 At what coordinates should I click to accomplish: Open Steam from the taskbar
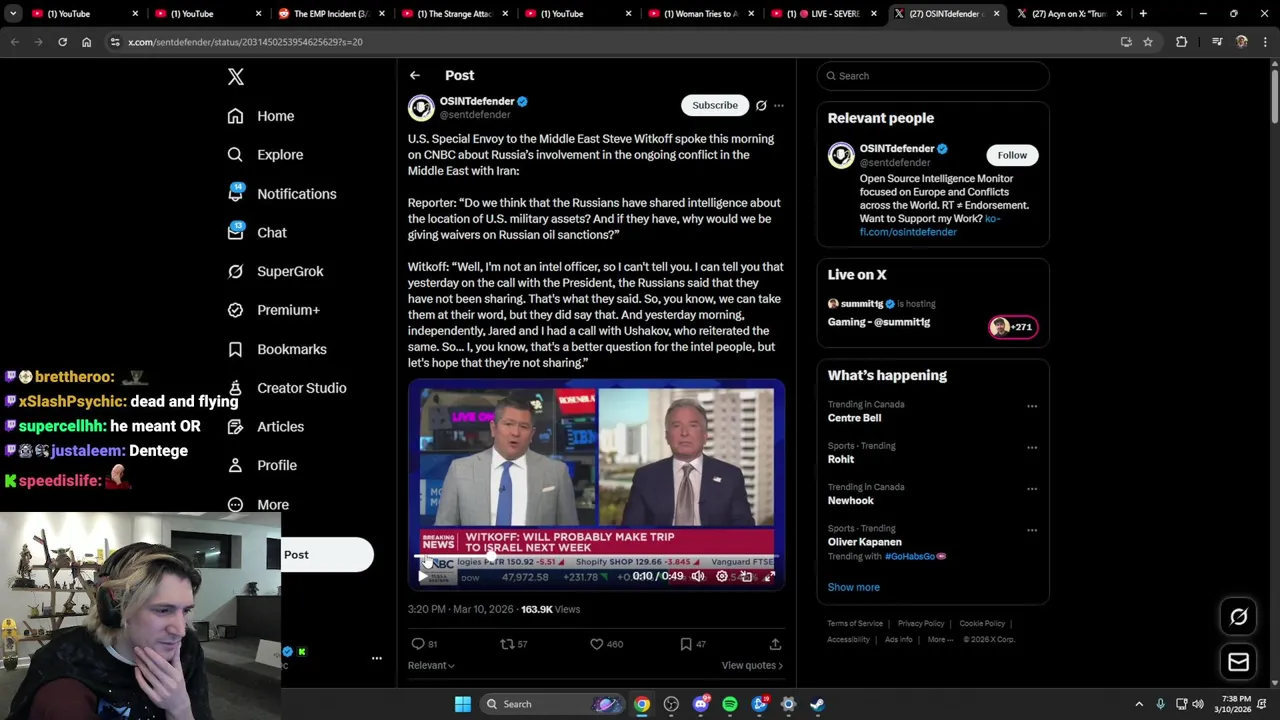(x=817, y=704)
